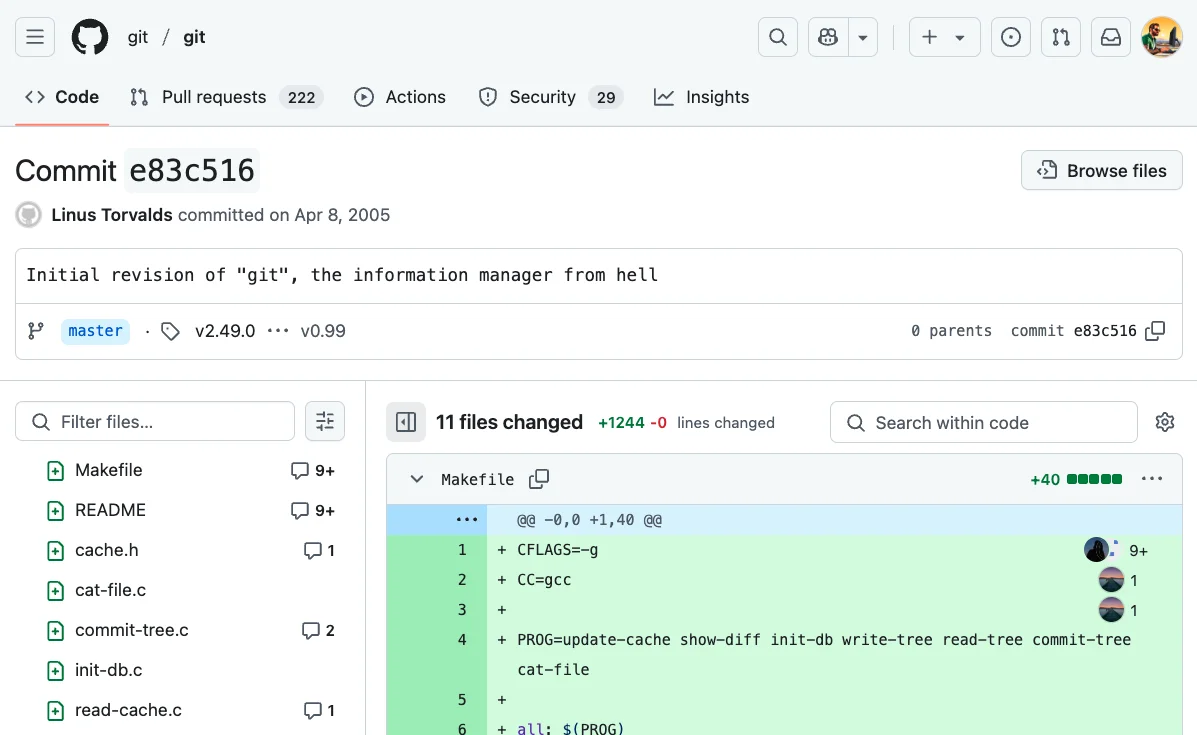Open the Issues circle-dot icon
Viewport: 1197px width, 735px height.
pos(1011,37)
